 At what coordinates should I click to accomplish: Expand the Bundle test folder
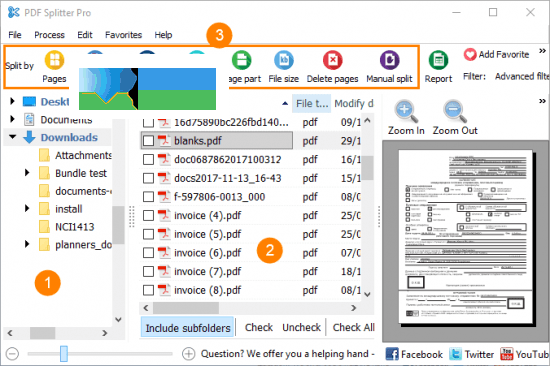point(27,173)
